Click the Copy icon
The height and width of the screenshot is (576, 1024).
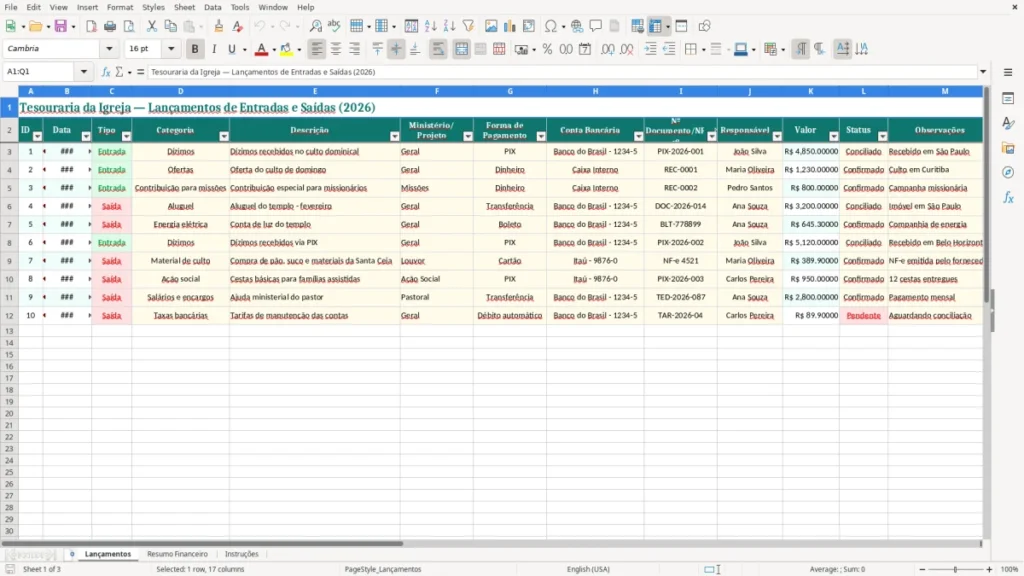coord(170,26)
